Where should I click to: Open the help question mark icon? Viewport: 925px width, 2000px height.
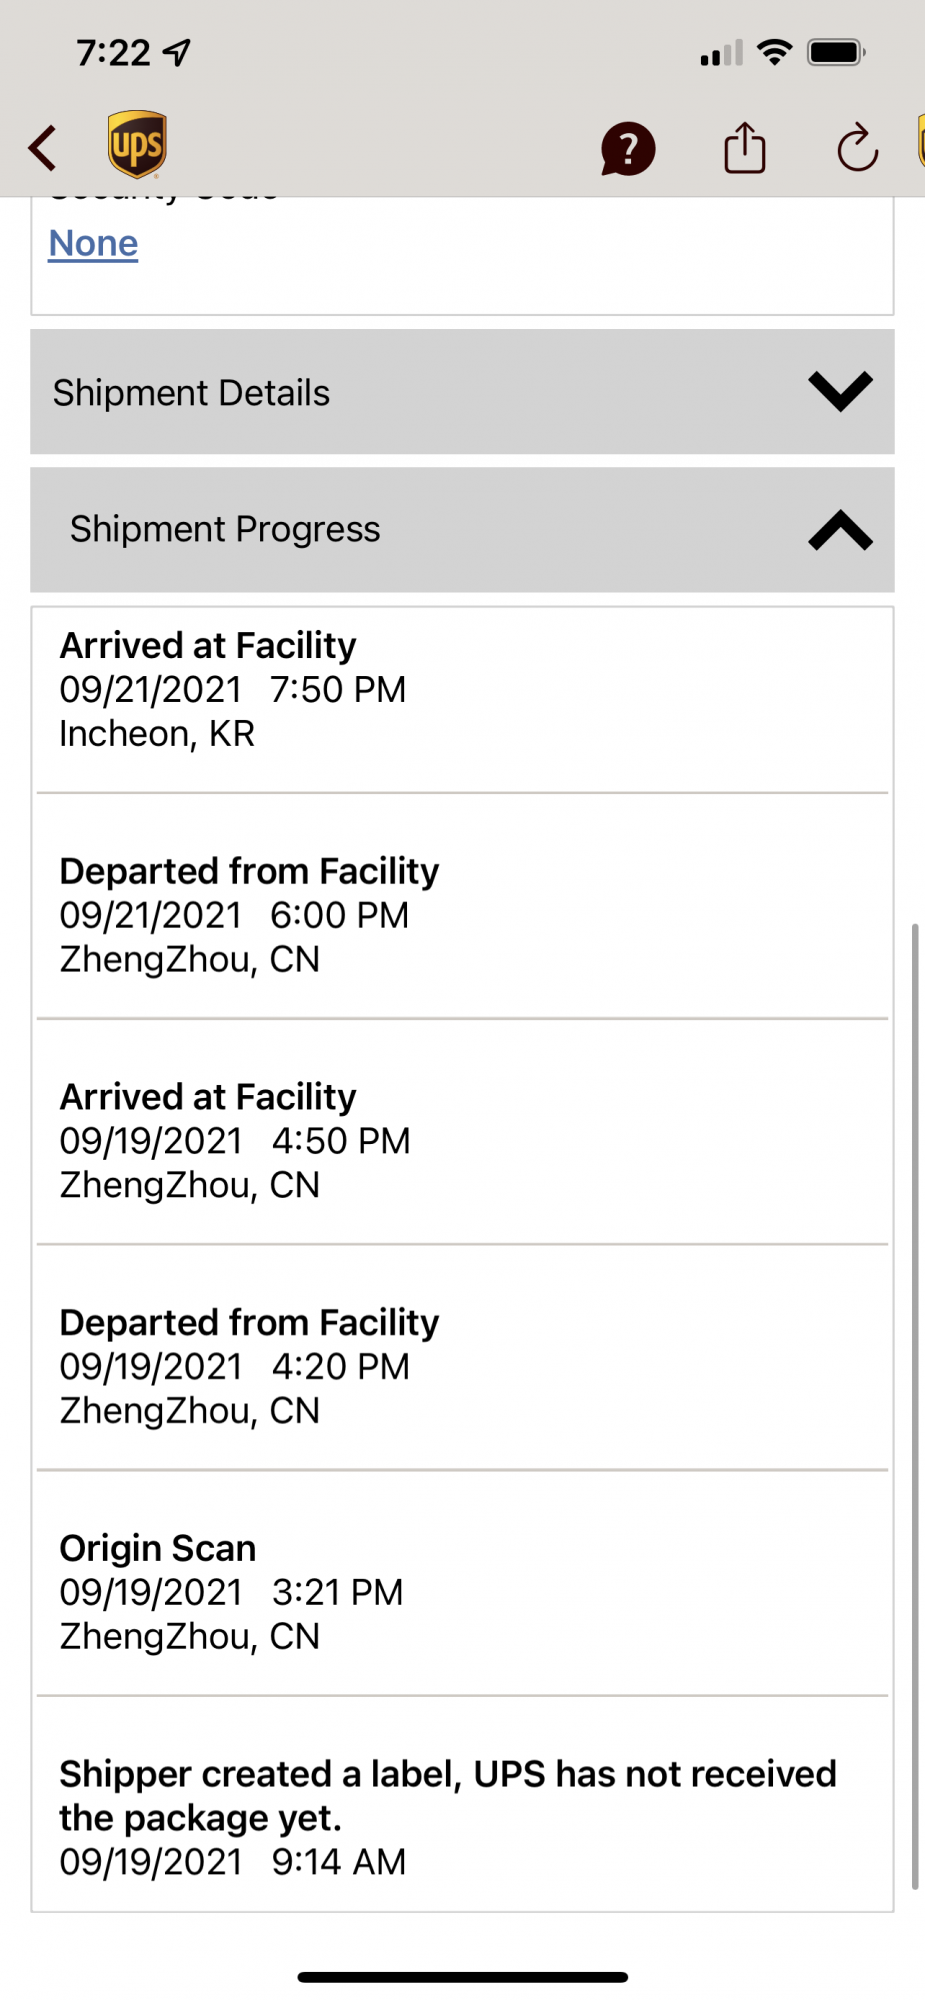pyautogui.click(x=628, y=149)
